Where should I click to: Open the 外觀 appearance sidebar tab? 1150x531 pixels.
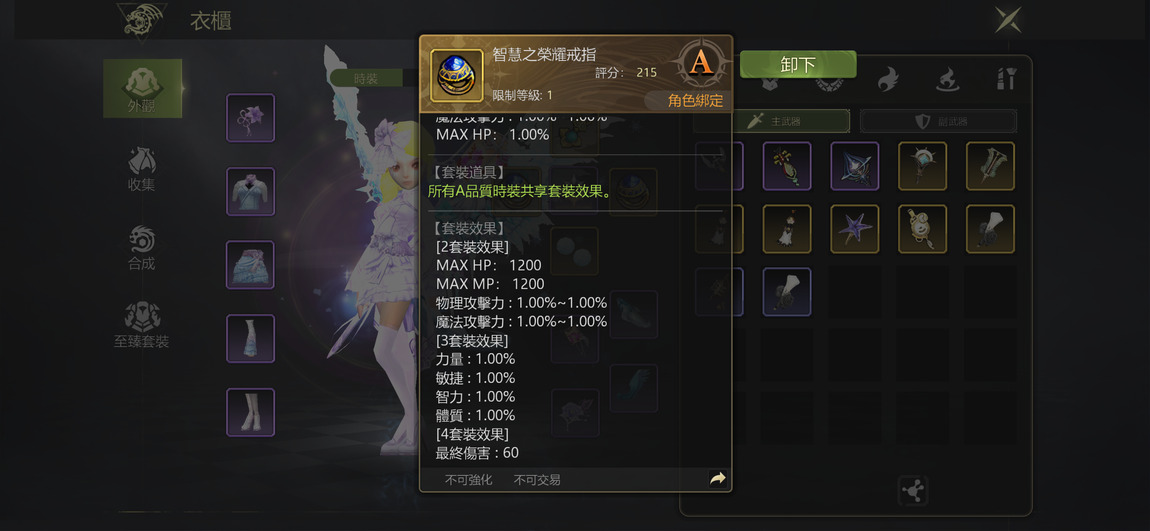(x=142, y=89)
